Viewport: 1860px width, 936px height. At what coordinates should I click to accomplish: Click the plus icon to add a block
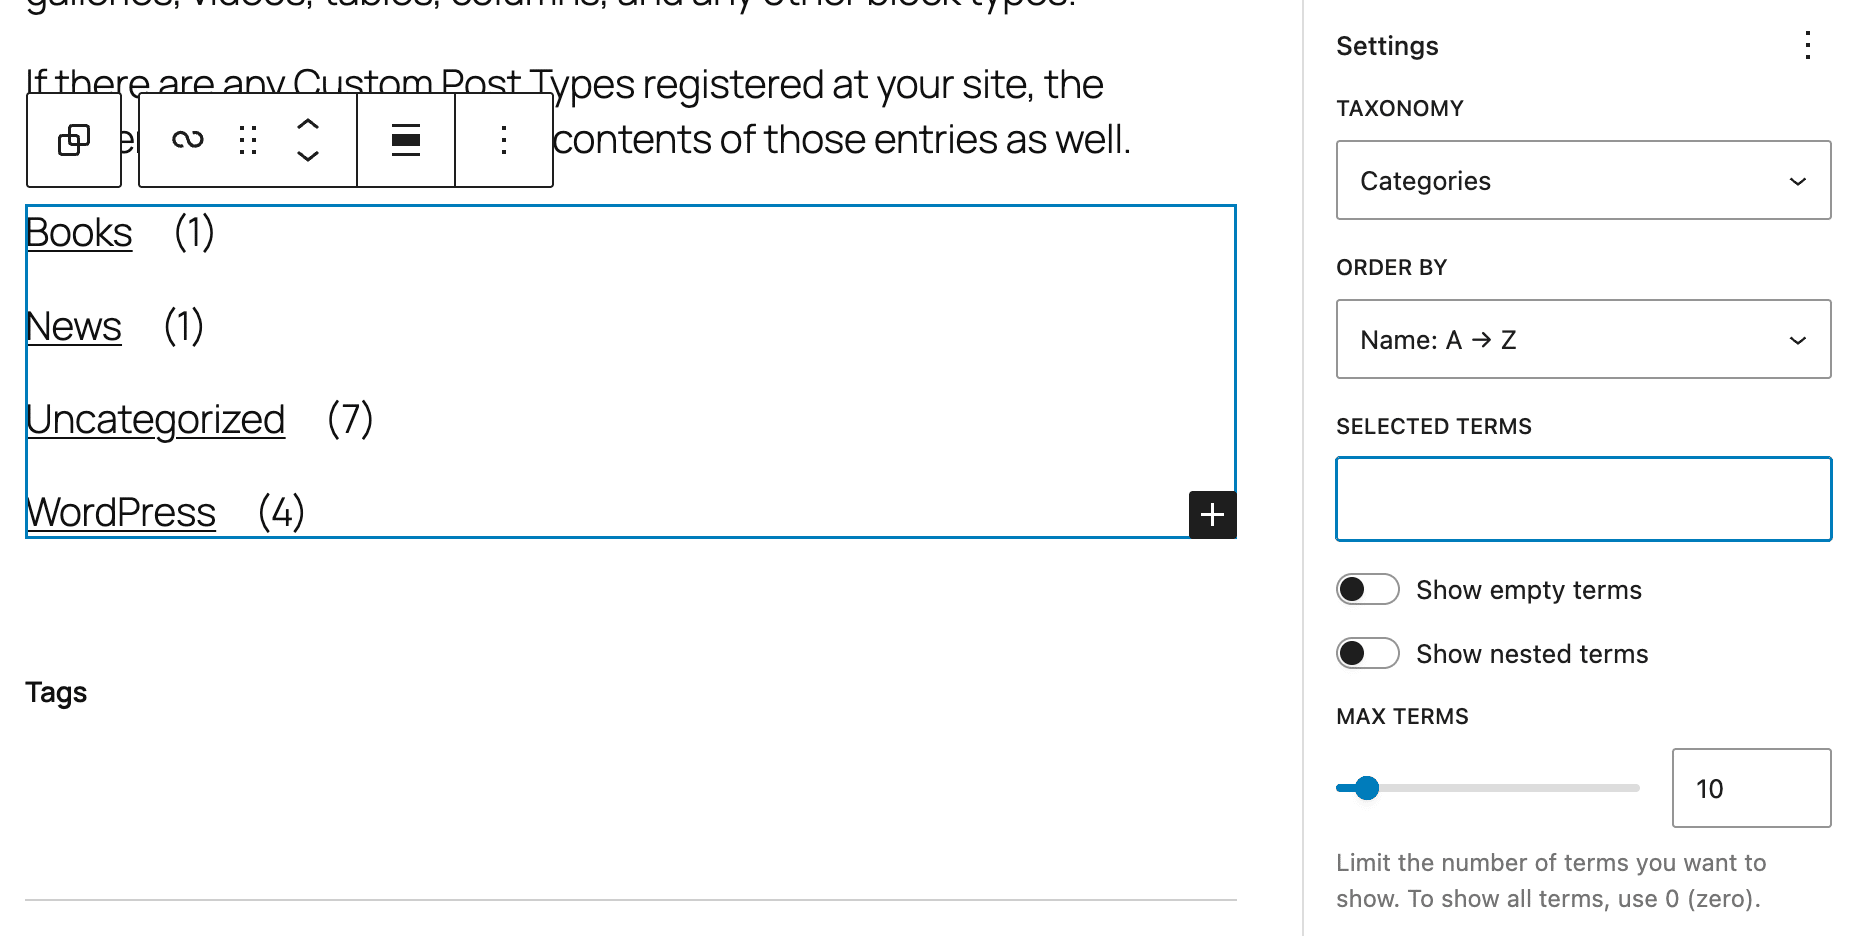point(1212,514)
